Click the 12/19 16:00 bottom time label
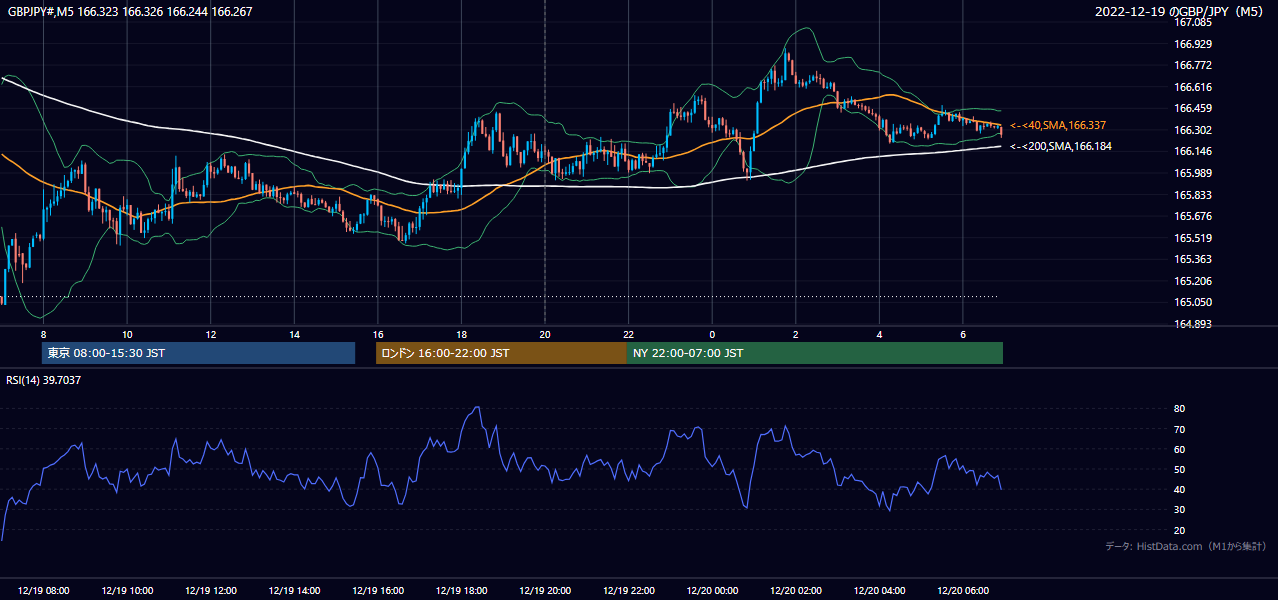This screenshot has width=1278, height=600. pos(378,591)
